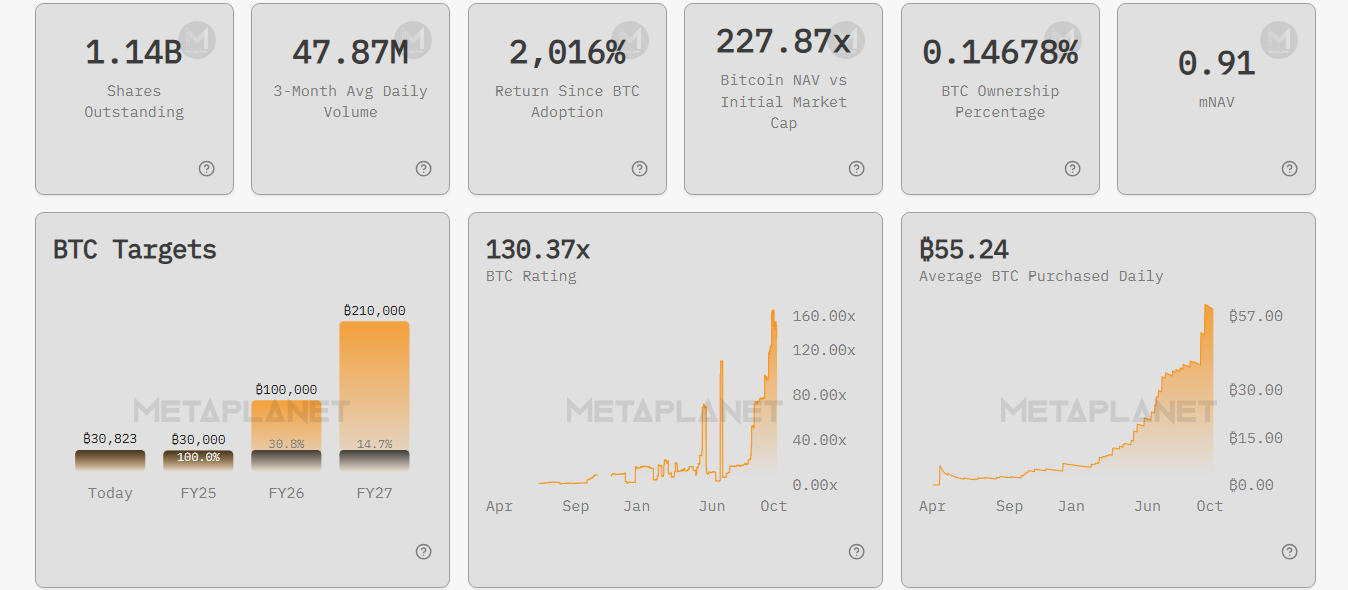This screenshot has height=590, width=1348.
Task: Show info for Average BTC Purchased Daily
Action: point(1290,552)
